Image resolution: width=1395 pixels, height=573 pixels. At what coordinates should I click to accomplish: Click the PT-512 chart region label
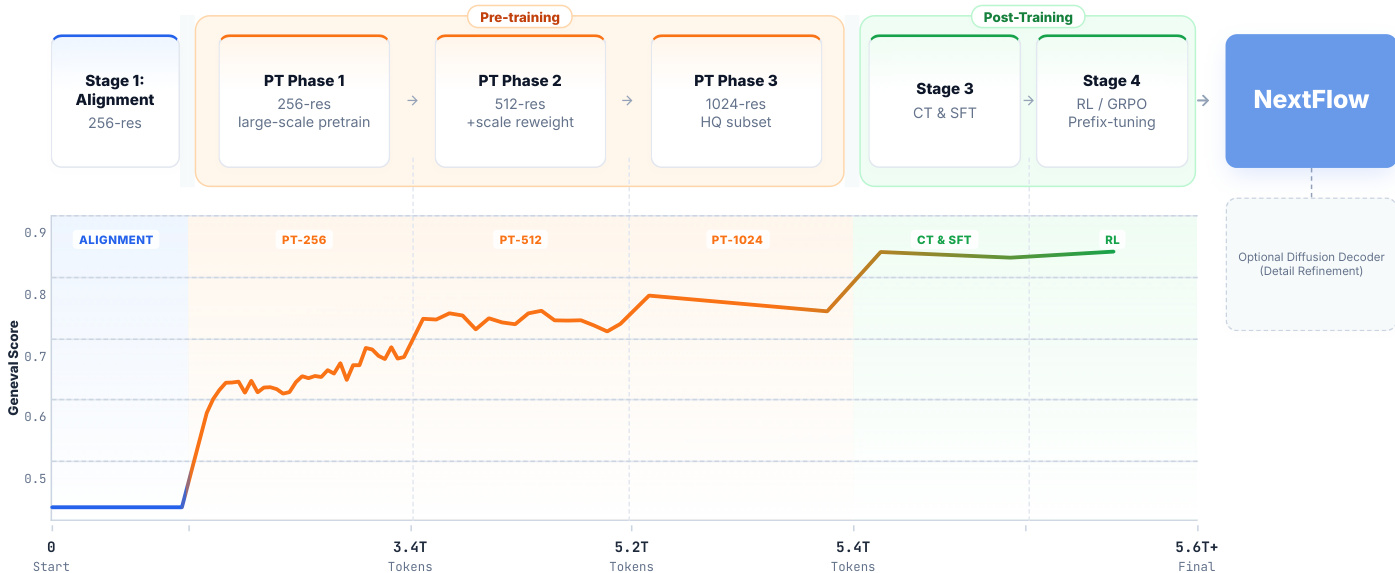coord(521,240)
